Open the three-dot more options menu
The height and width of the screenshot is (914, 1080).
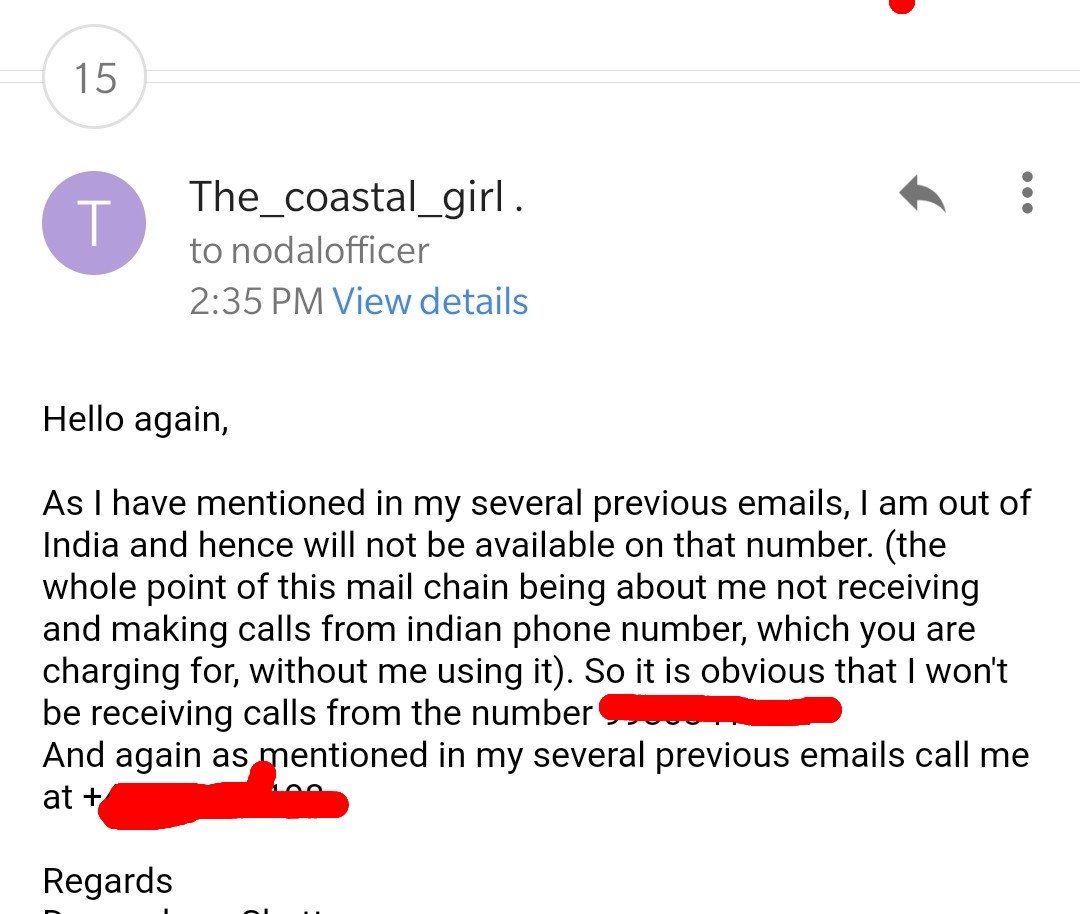coord(1027,193)
